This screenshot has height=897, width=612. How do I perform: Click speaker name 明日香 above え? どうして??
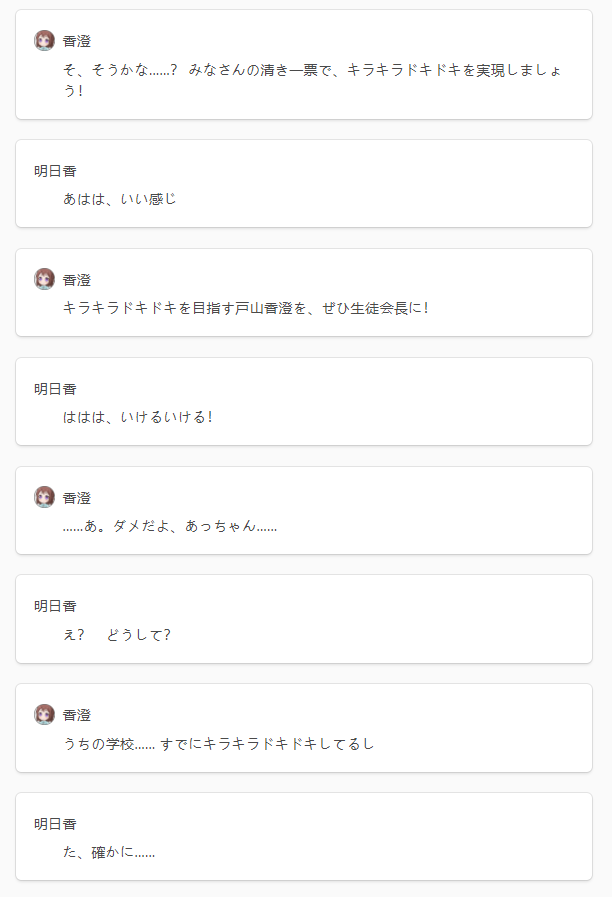click(x=55, y=606)
